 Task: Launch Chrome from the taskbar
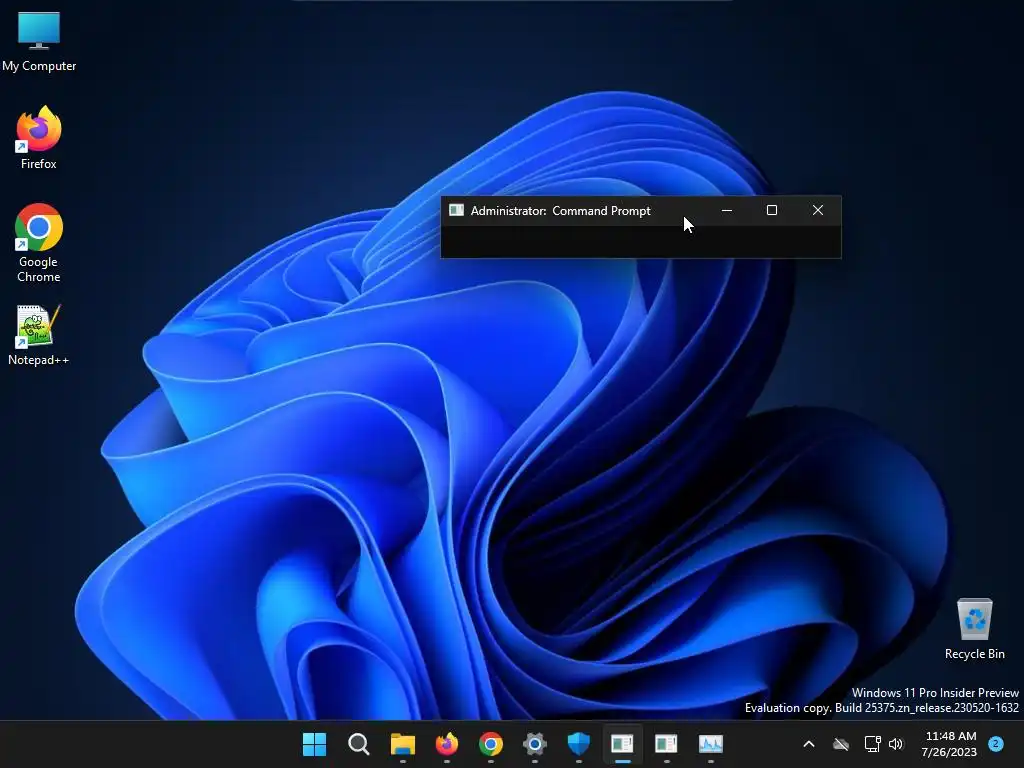click(491, 744)
